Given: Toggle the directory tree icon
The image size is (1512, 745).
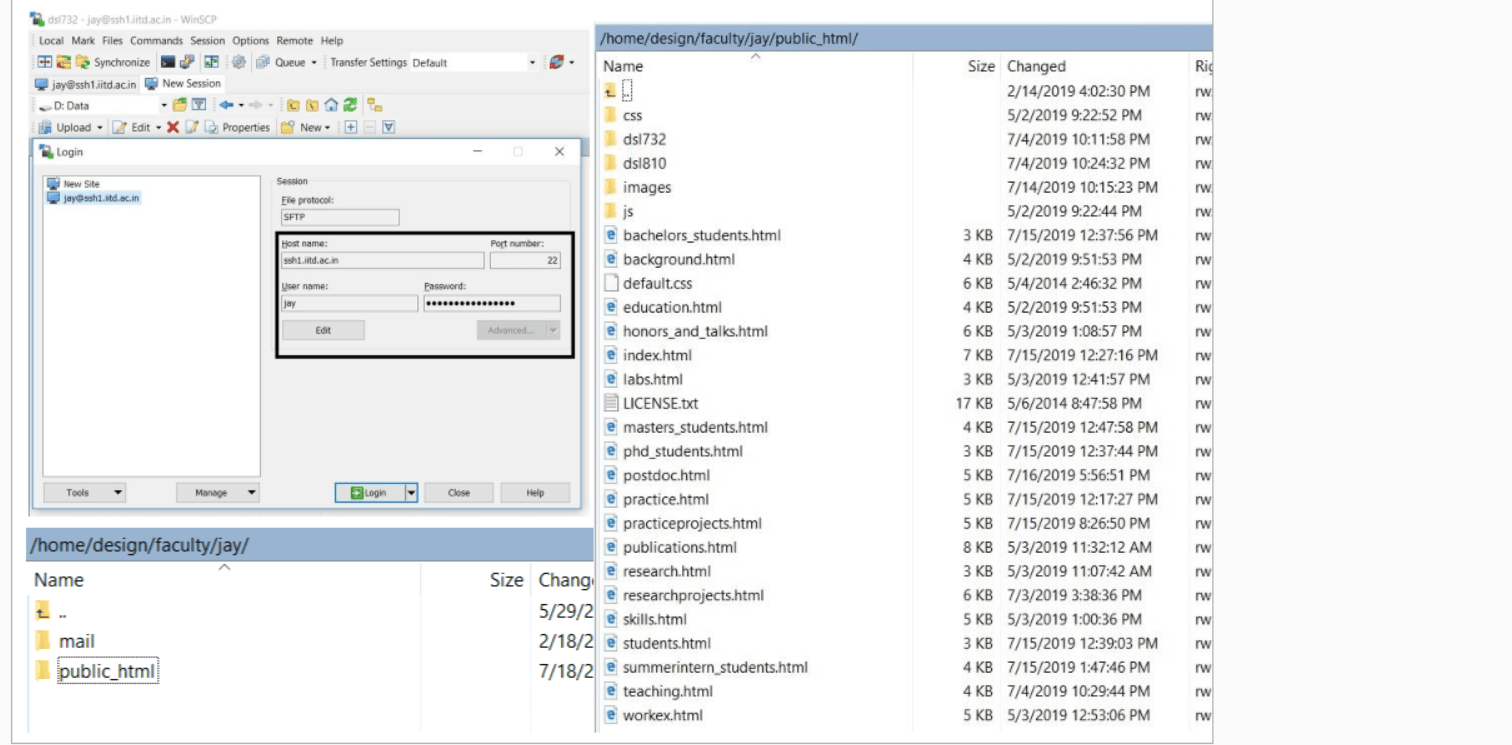Looking at the screenshot, I should [375, 105].
